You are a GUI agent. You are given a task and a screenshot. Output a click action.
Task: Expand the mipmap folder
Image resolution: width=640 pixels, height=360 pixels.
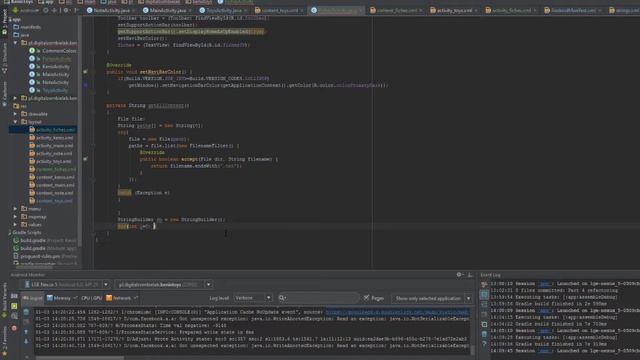coord(16,217)
